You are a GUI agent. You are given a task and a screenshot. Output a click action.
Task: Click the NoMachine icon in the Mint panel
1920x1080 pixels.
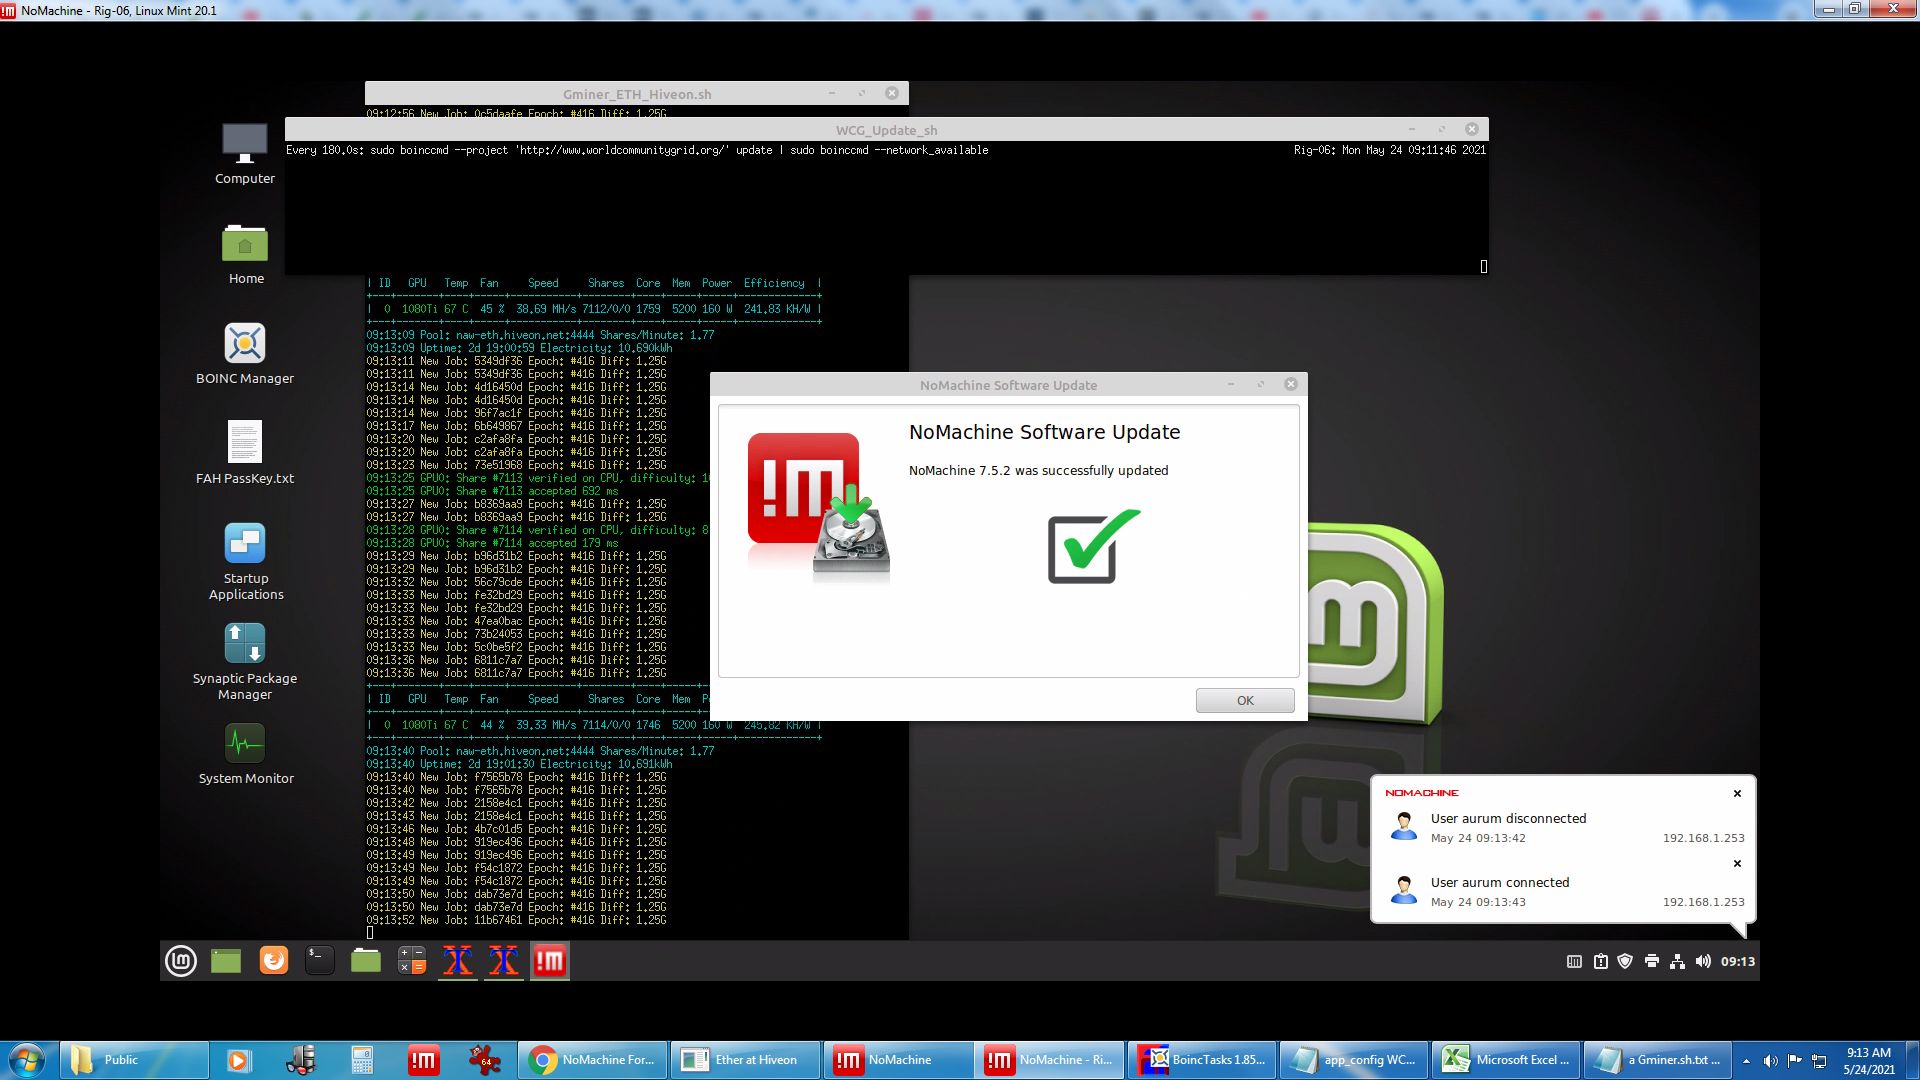click(549, 961)
